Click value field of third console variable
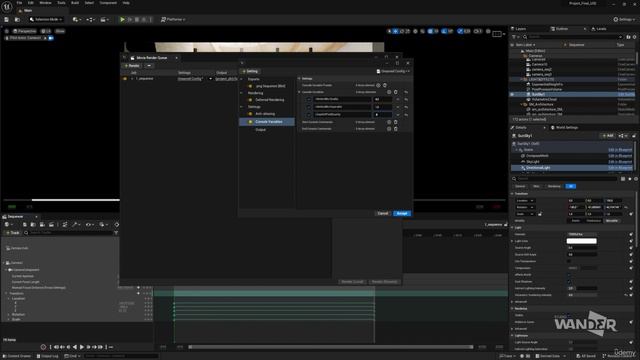The image size is (640, 360). pos(382,115)
